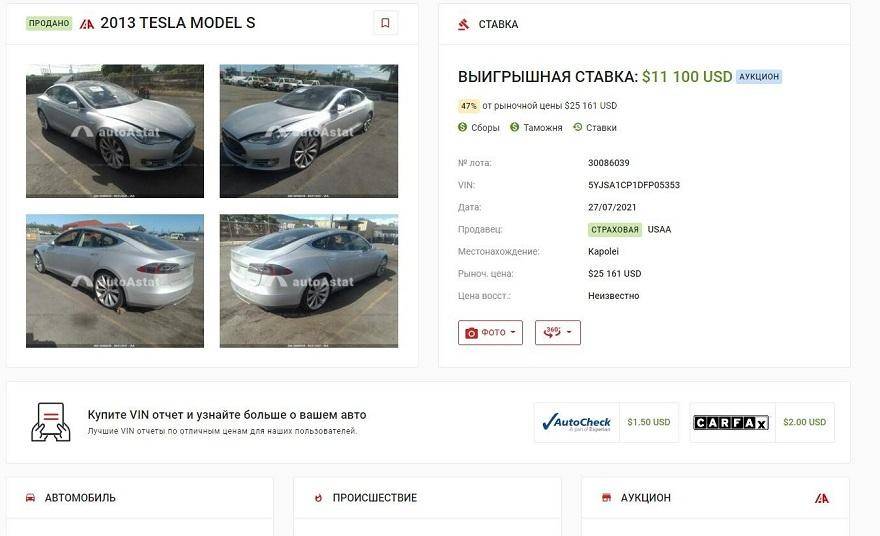
Task: Open the Фото dropdown
Action: click(490, 332)
